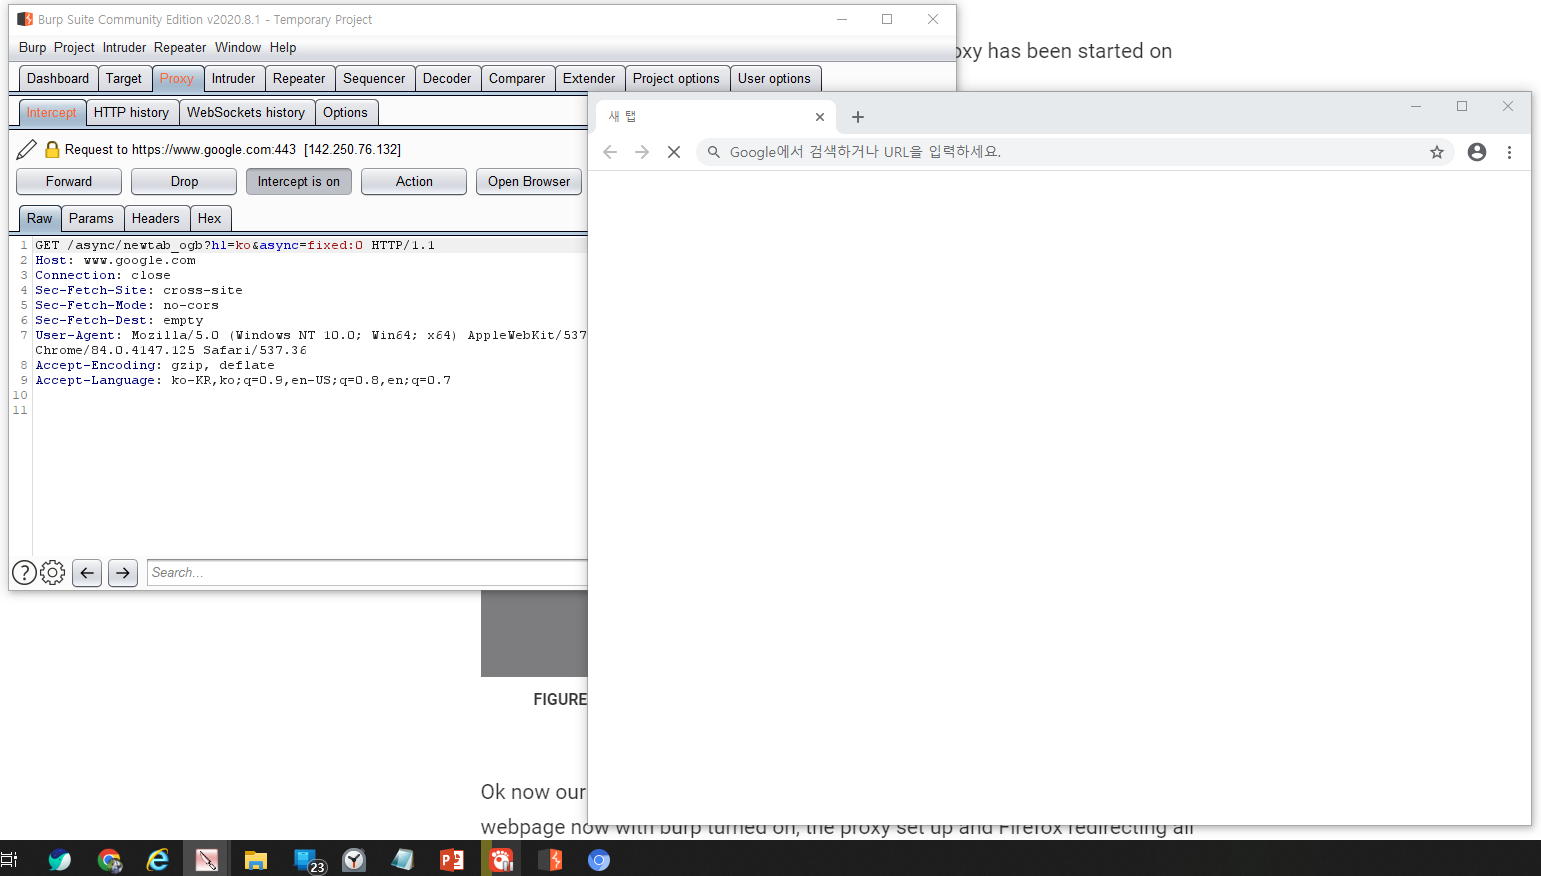Go to previous search match arrow
This screenshot has height=876, width=1541.
click(87, 573)
